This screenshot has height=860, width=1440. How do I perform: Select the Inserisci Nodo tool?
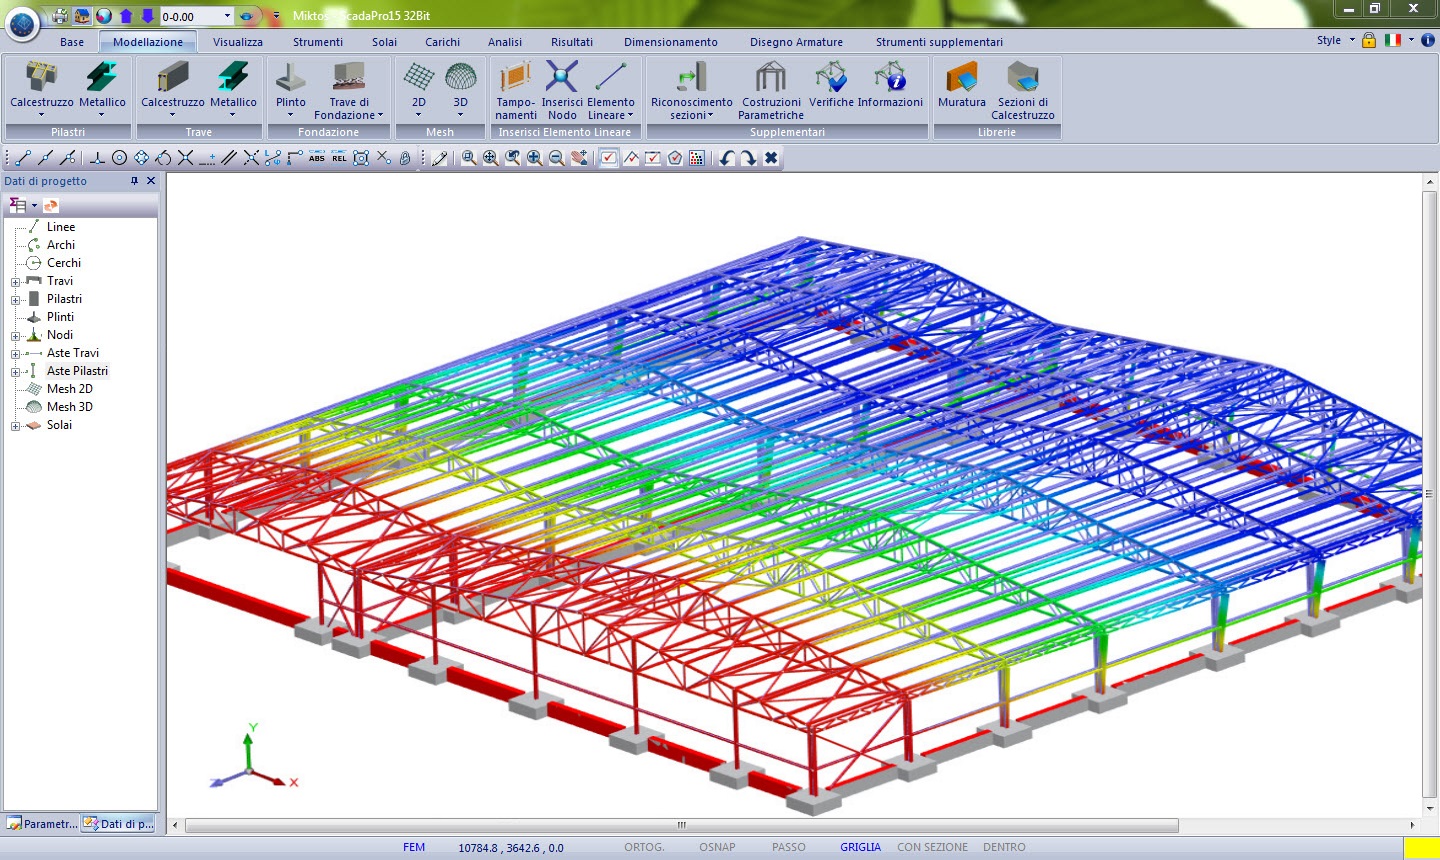tap(562, 80)
